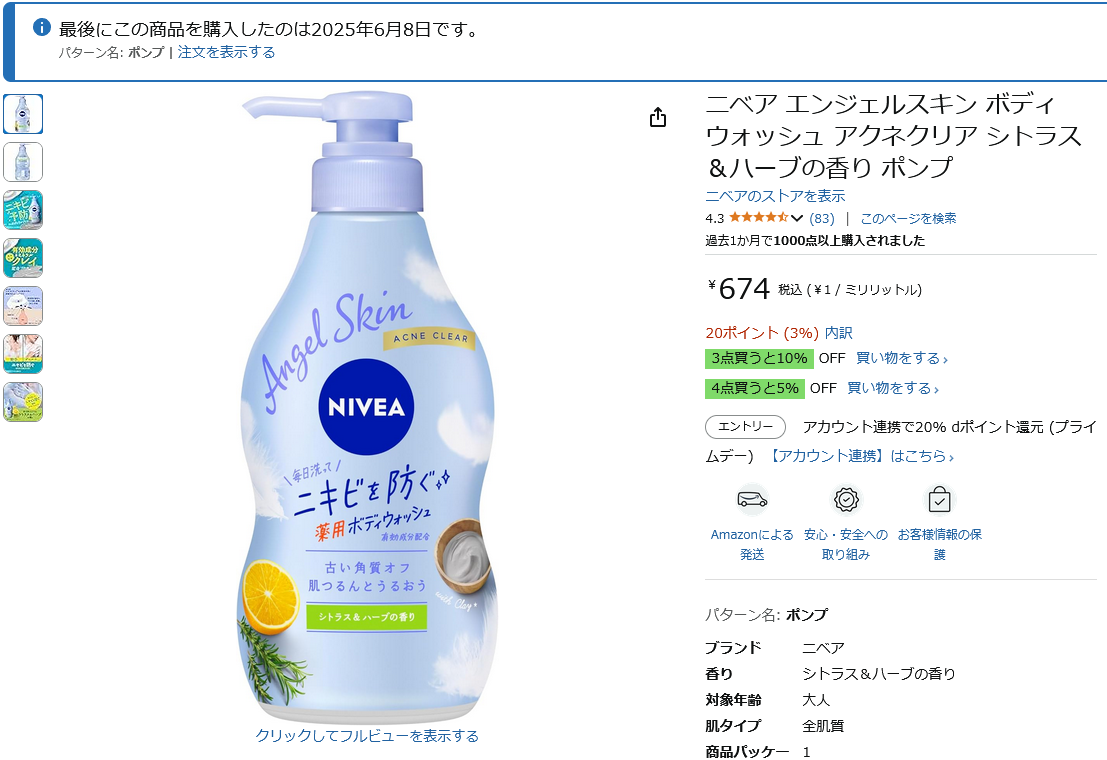
Task: Click the このページを検索 link
Action: click(908, 218)
